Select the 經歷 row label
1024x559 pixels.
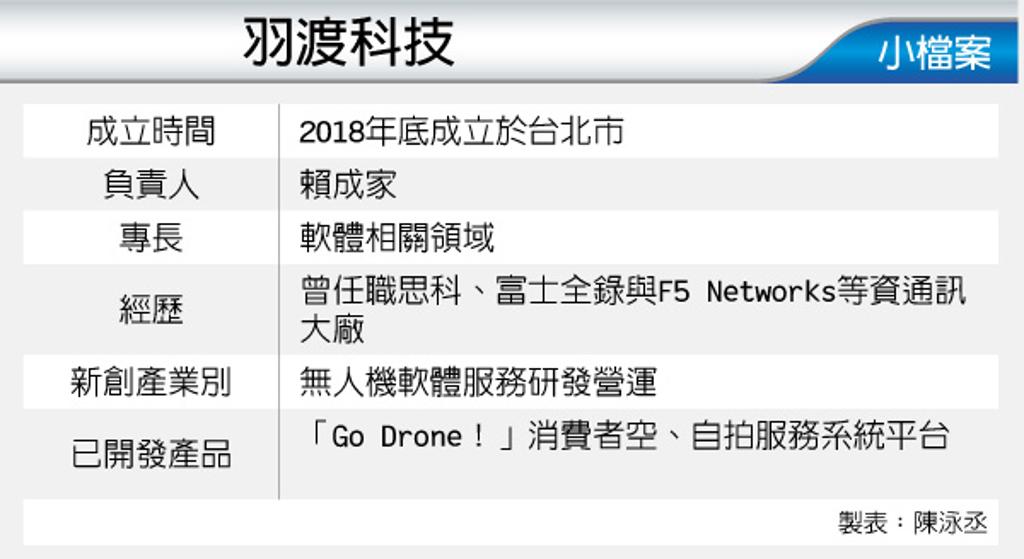(151, 310)
